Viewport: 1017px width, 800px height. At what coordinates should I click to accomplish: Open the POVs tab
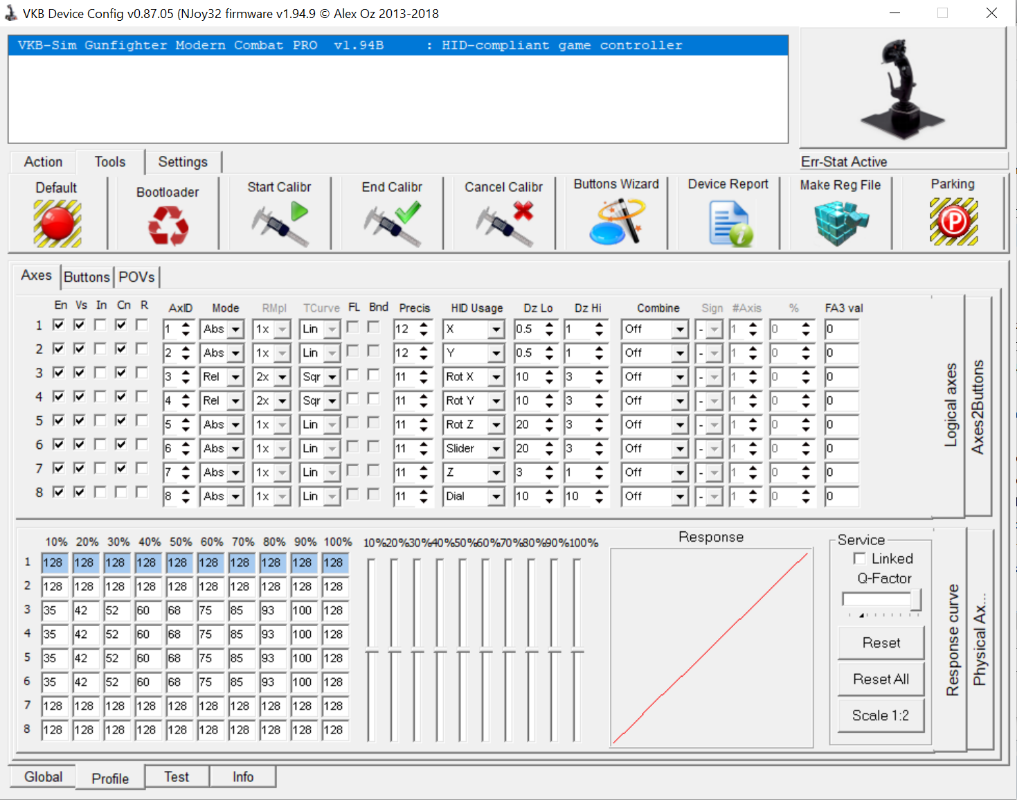(x=137, y=277)
